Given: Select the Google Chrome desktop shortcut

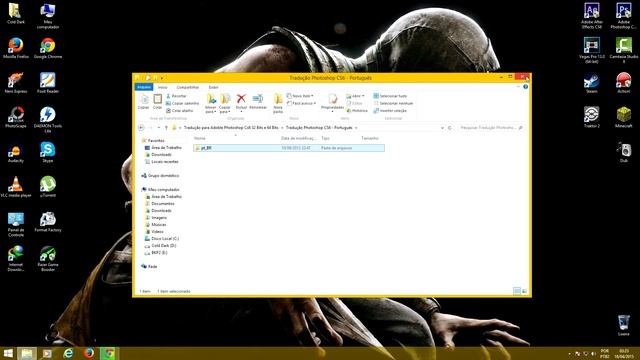Looking at the screenshot, I should coord(48,48).
